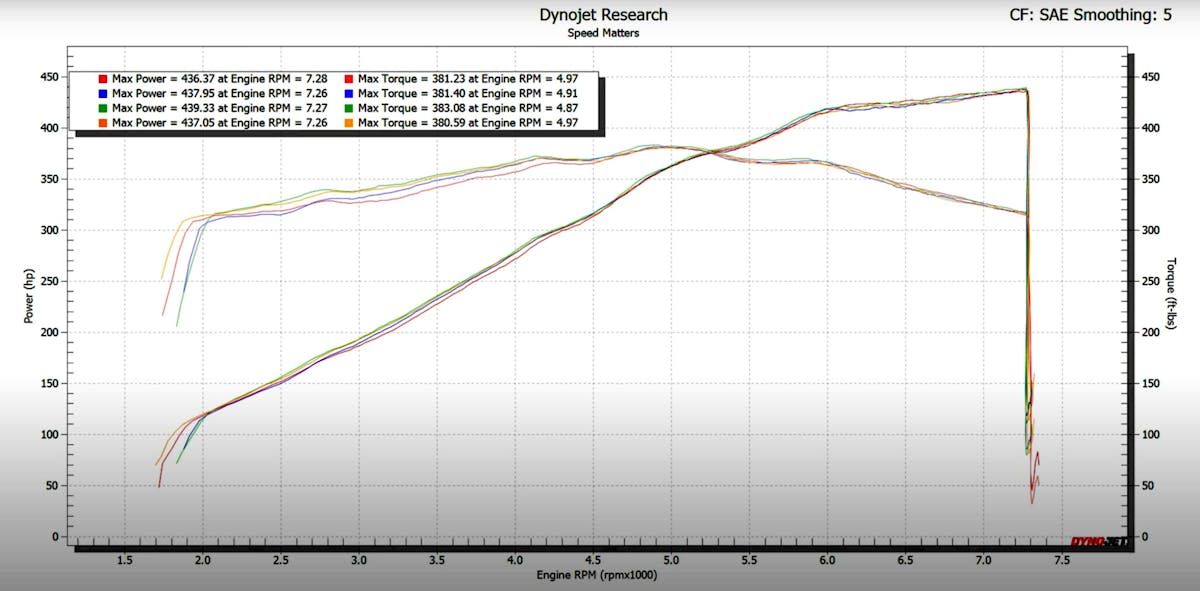The image size is (1200, 591).
Task: Click the red Max Power 436.37 swatch
Action: (x=102, y=78)
